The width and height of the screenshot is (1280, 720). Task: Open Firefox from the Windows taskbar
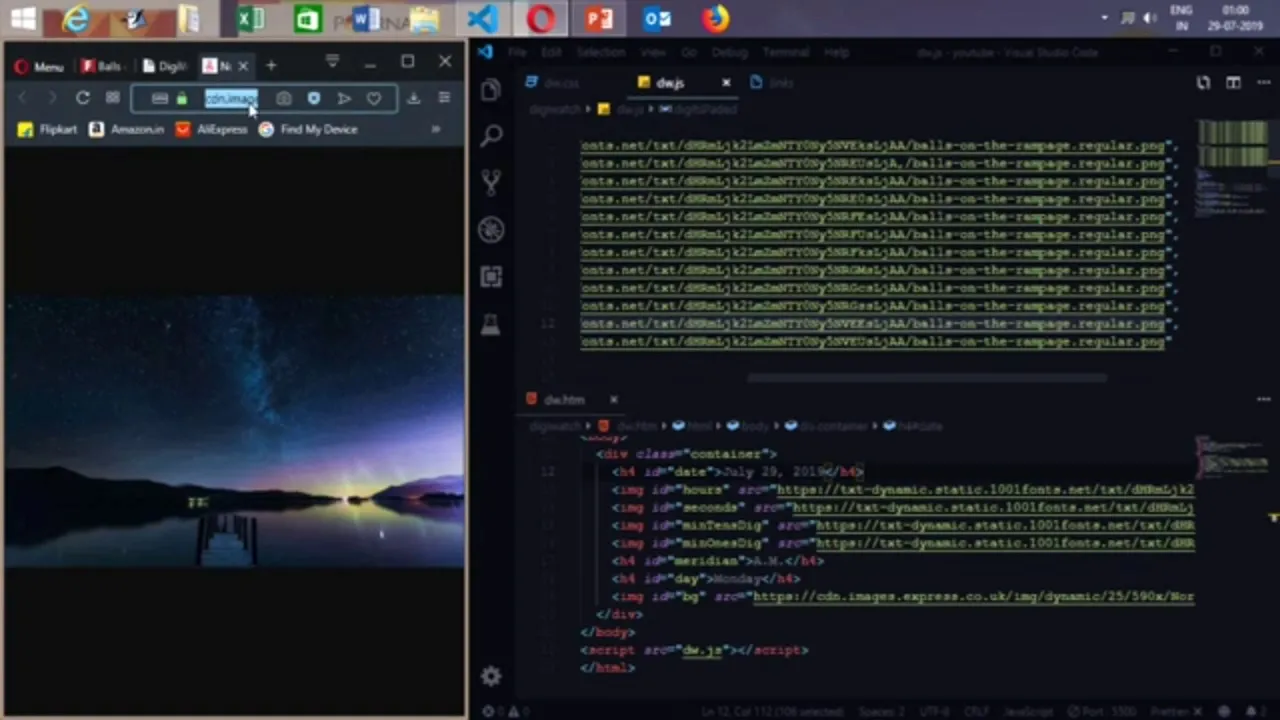(x=715, y=19)
